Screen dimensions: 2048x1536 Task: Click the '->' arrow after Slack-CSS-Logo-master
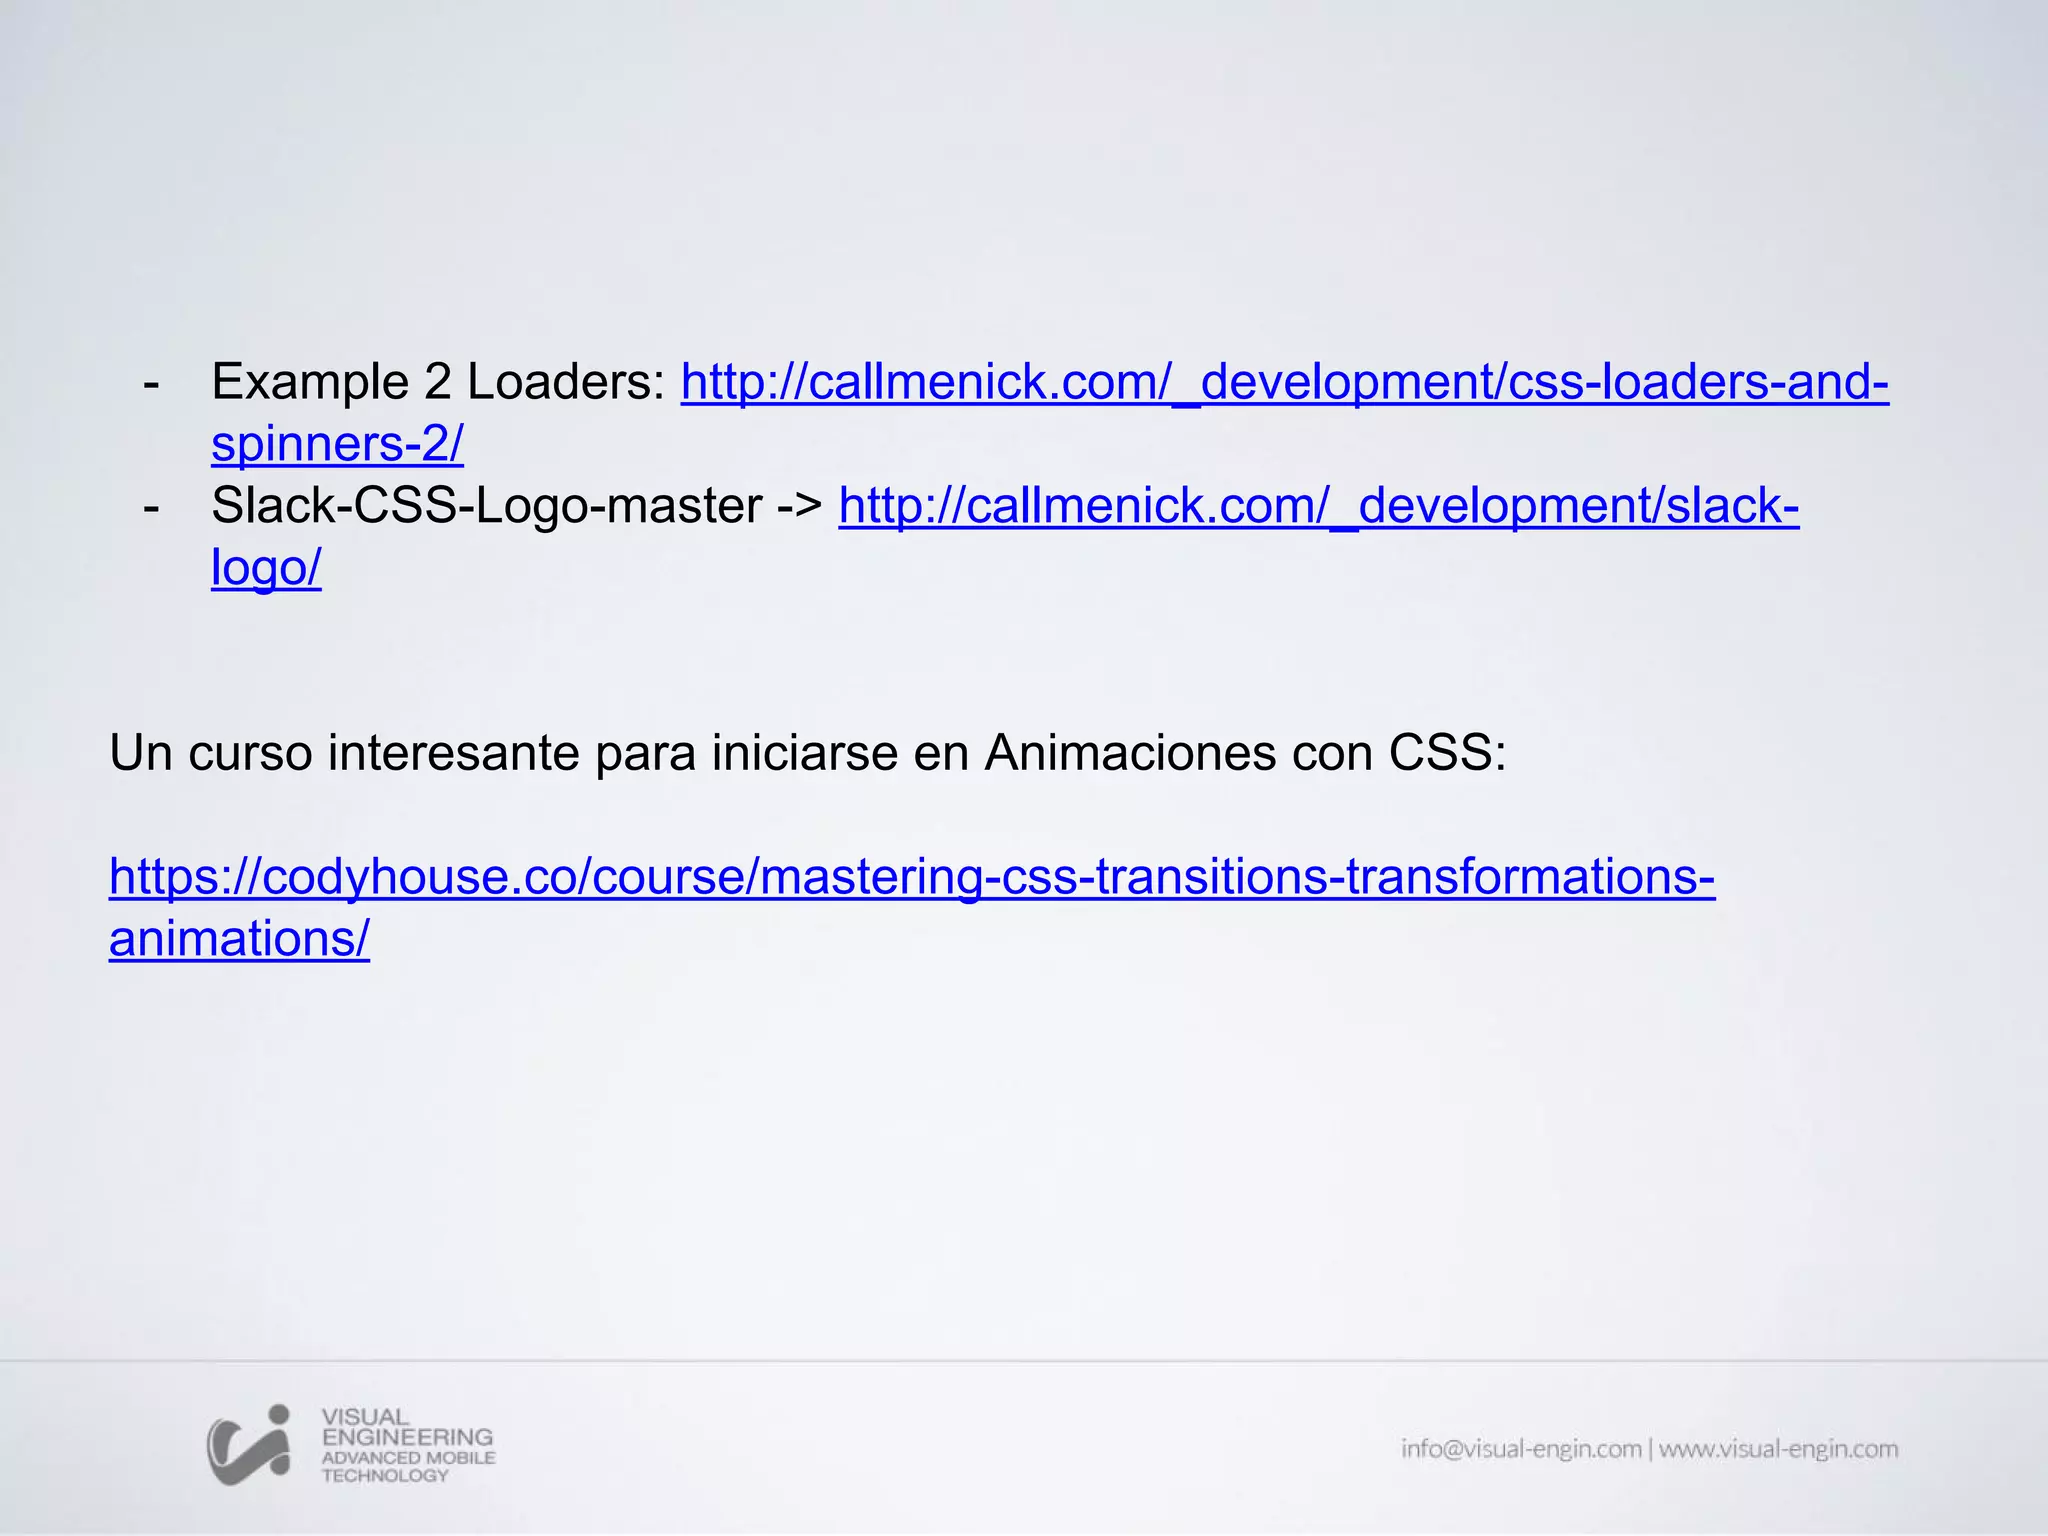[x=800, y=506]
